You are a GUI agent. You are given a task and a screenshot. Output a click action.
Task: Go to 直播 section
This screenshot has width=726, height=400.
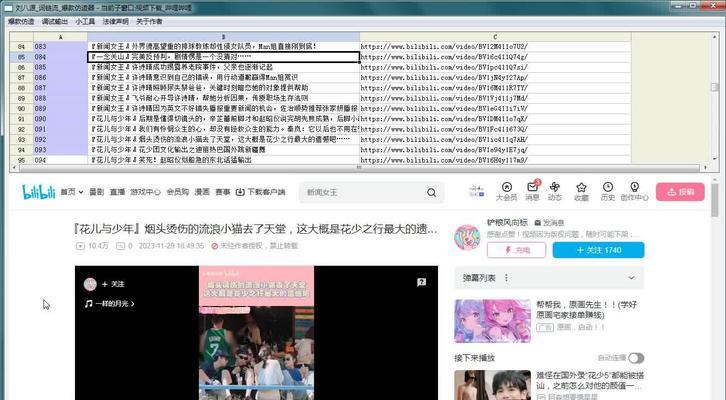[x=117, y=192]
